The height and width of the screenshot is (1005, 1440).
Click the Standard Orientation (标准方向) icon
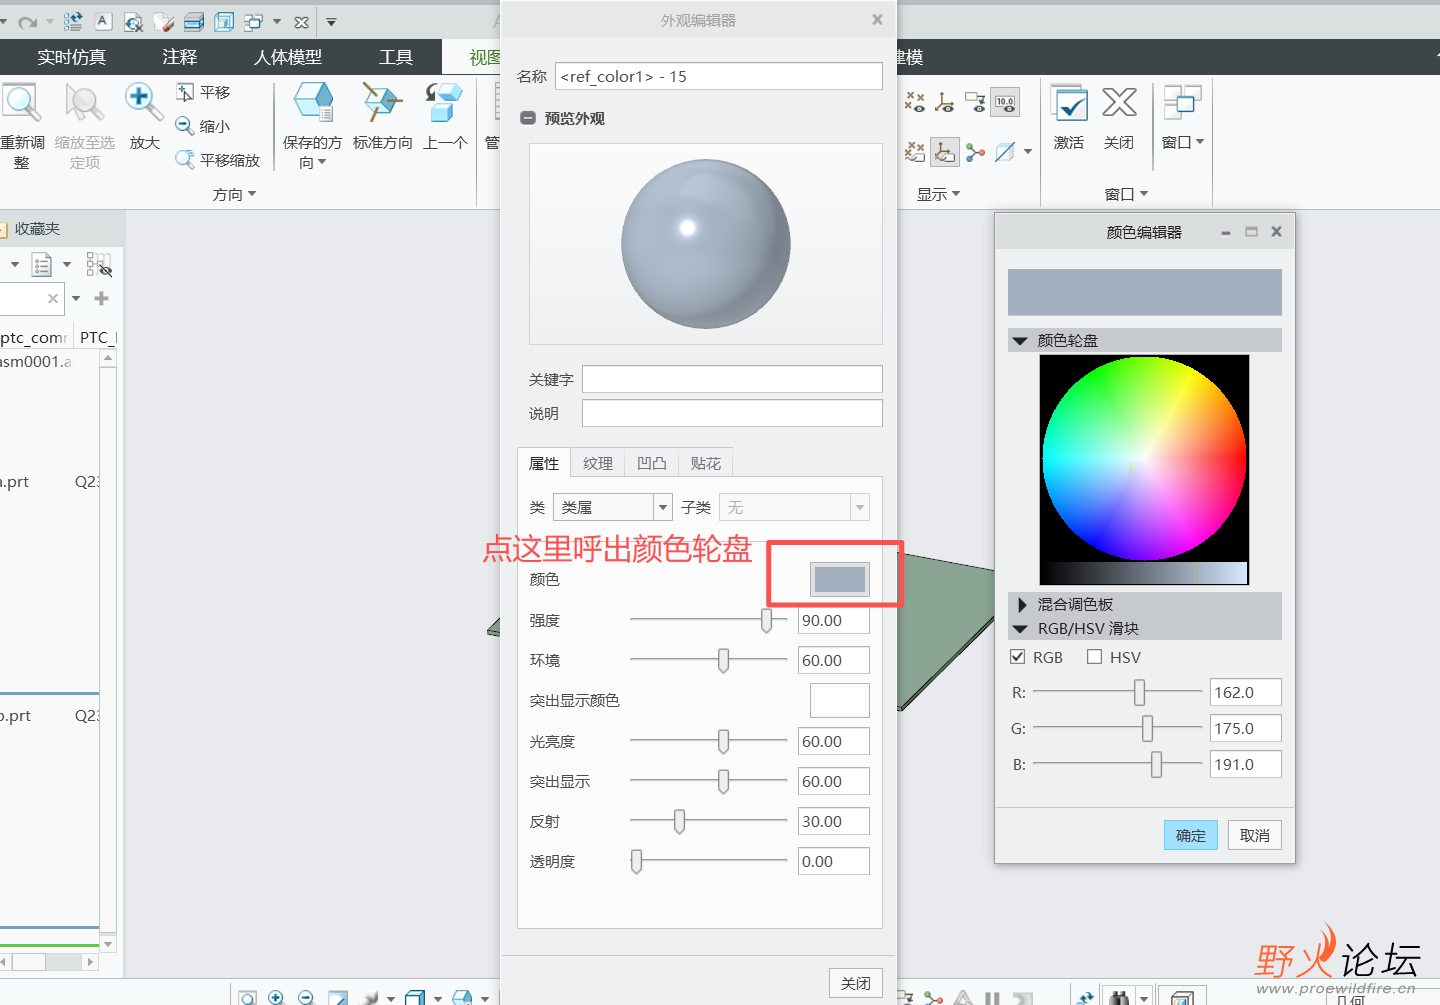click(382, 102)
